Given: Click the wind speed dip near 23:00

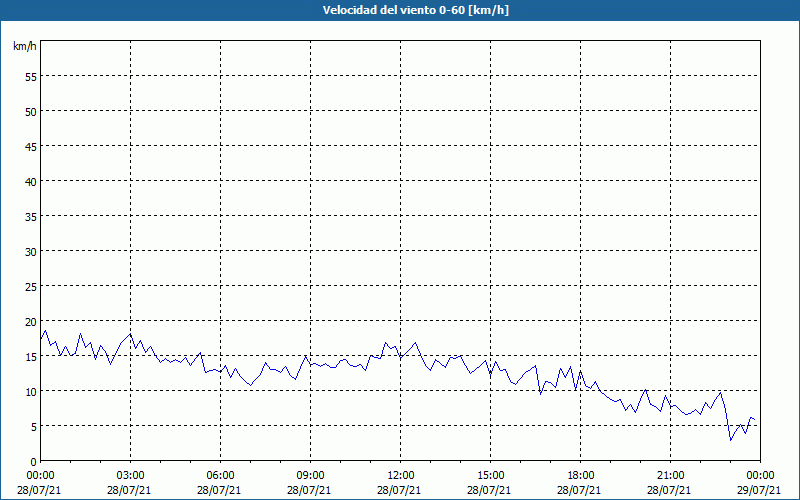Looking at the screenshot, I should (x=731, y=440).
